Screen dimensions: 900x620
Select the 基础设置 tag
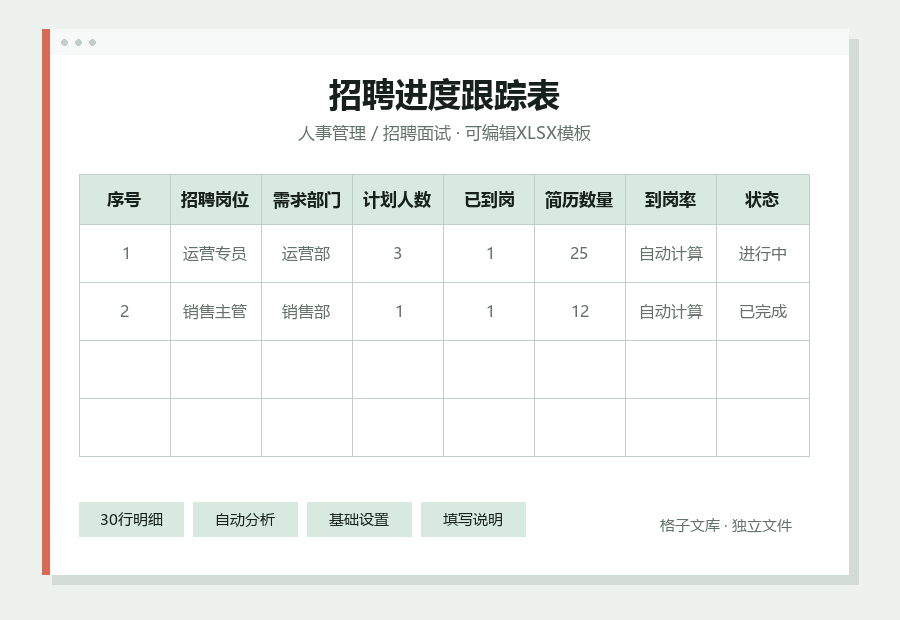click(x=359, y=520)
